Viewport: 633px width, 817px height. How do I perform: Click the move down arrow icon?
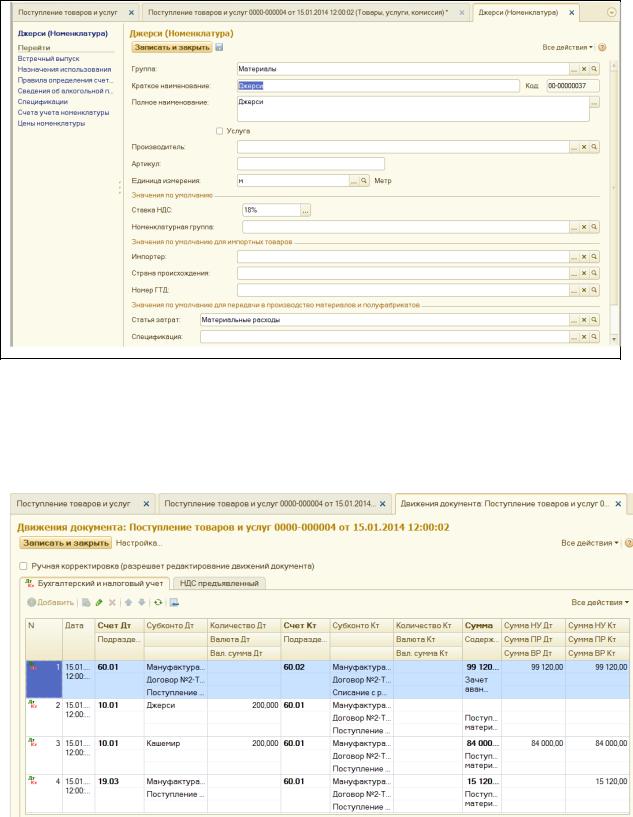pyautogui.click(x=141, y=602)
